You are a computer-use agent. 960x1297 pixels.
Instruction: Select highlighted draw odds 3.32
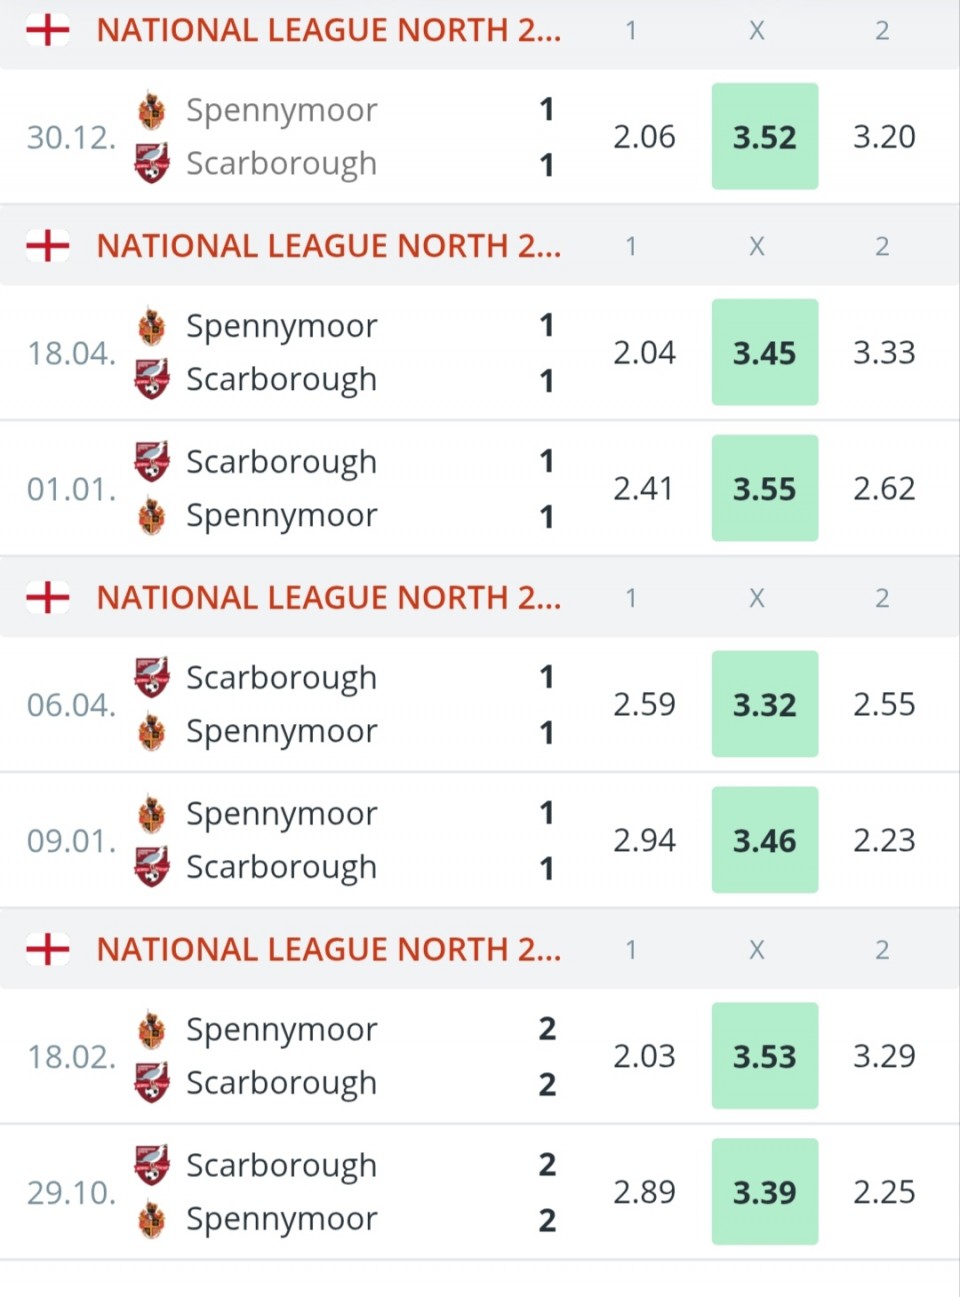765,705
